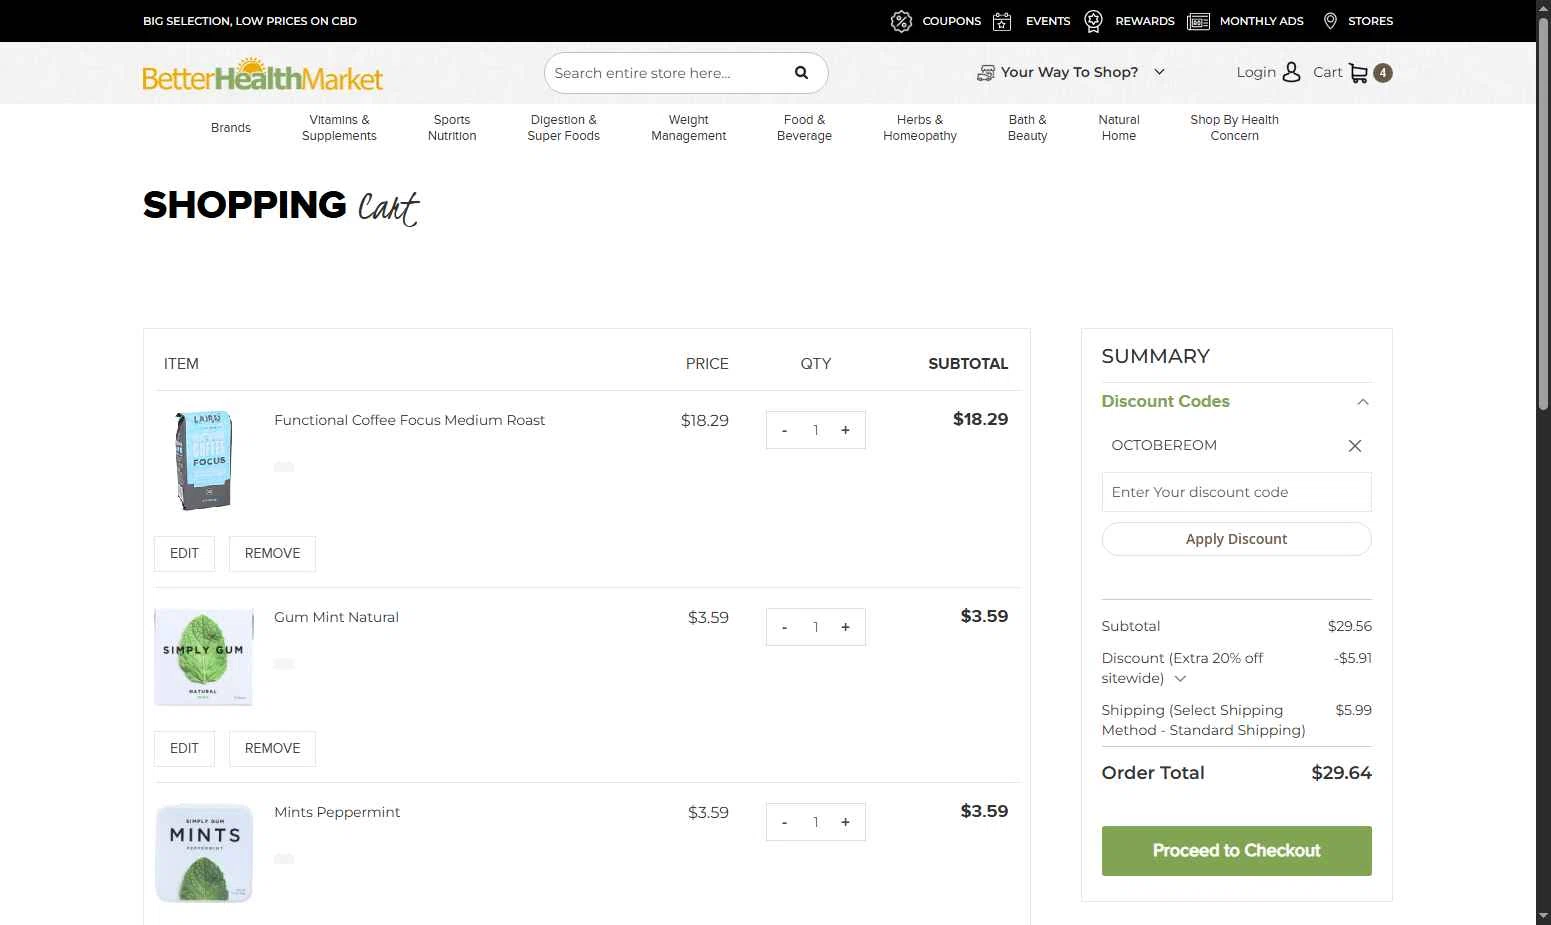Click the Gum Mint Natural quantity field

816,627
